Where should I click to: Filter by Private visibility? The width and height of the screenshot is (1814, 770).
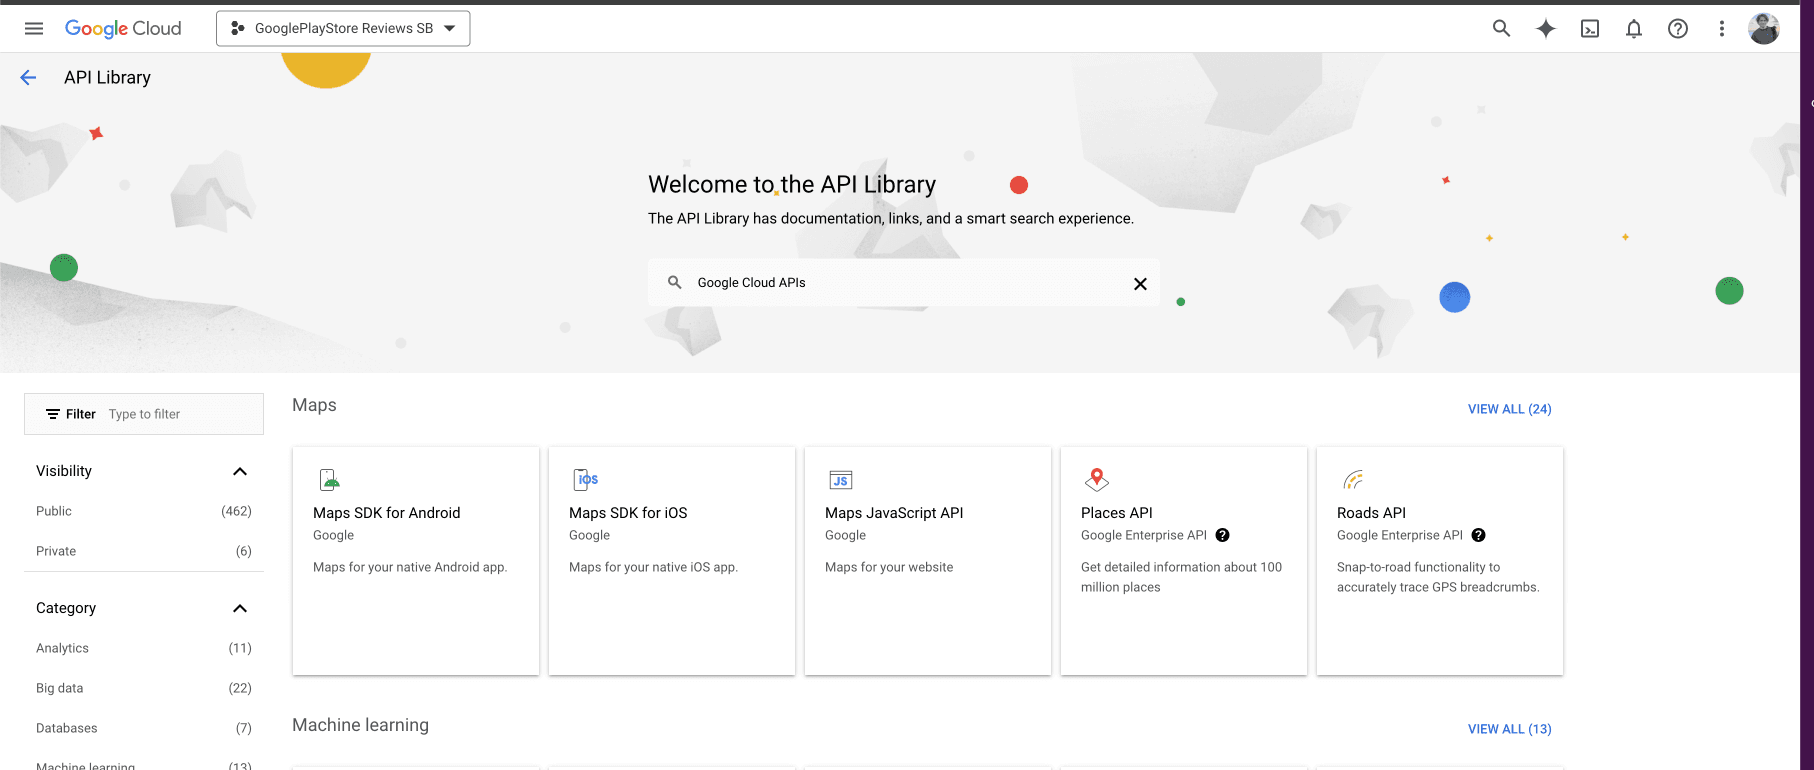click(x=56, y=551)
